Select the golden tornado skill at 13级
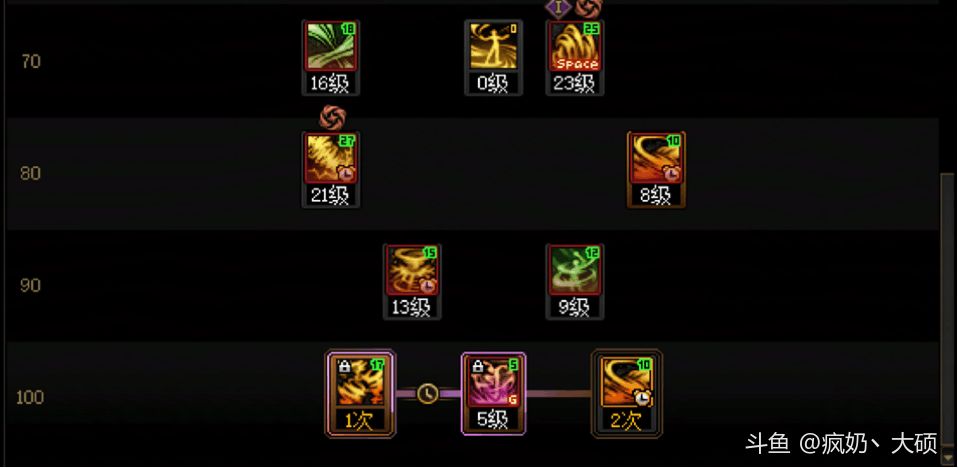The height and width of the screenshot is (468, 958). 412,271
